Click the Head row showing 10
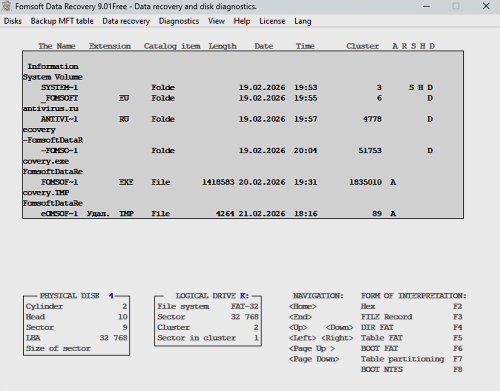The image size is (500, 391). (77, 317)
